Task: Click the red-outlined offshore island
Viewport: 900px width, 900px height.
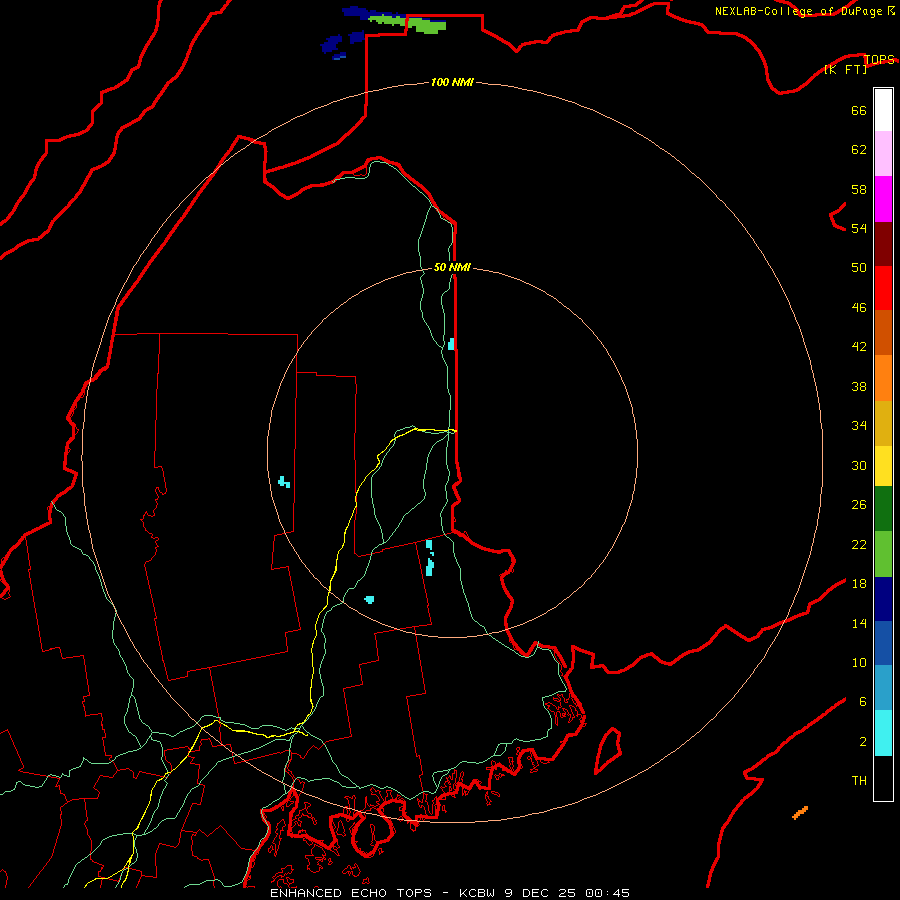Action: (x=608, y=750)
